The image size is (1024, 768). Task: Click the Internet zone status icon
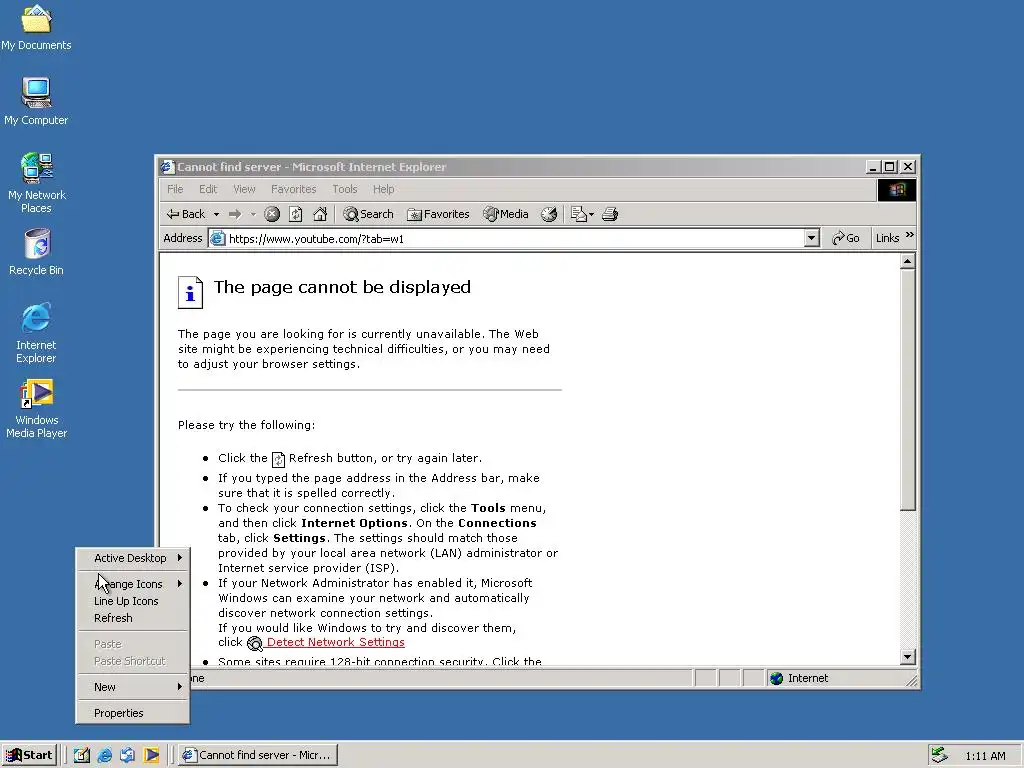pos(776,679)
